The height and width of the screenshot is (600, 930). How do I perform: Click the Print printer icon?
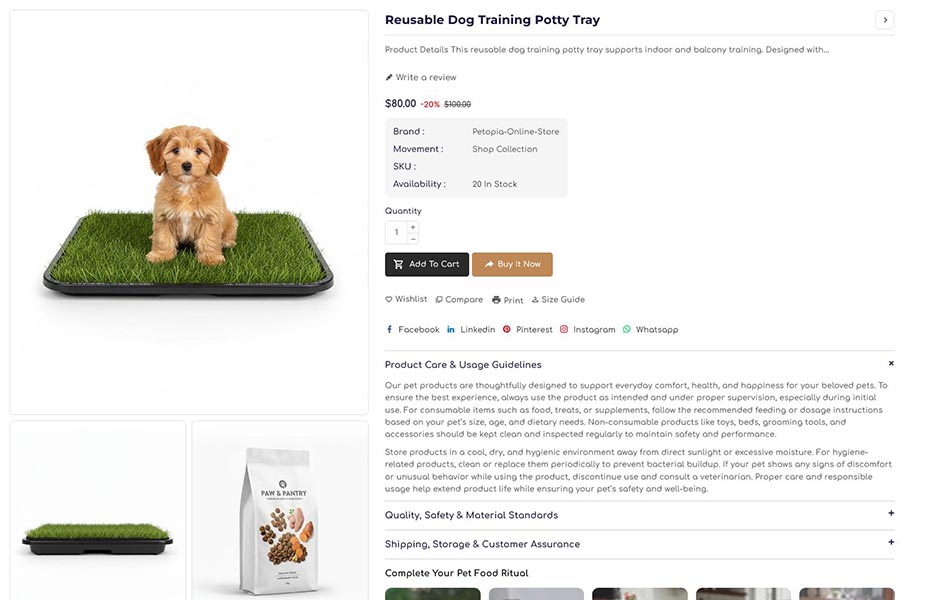[497, 300]
